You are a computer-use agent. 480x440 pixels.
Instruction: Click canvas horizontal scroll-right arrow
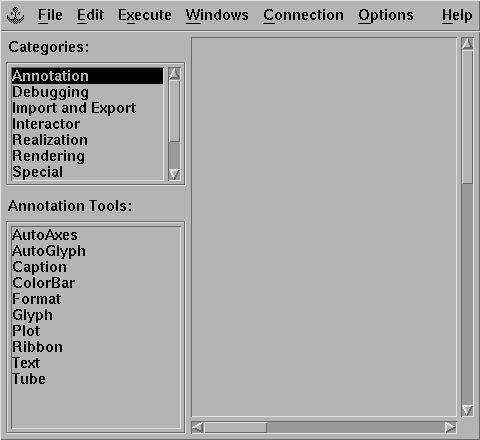[x=450, y=427]
